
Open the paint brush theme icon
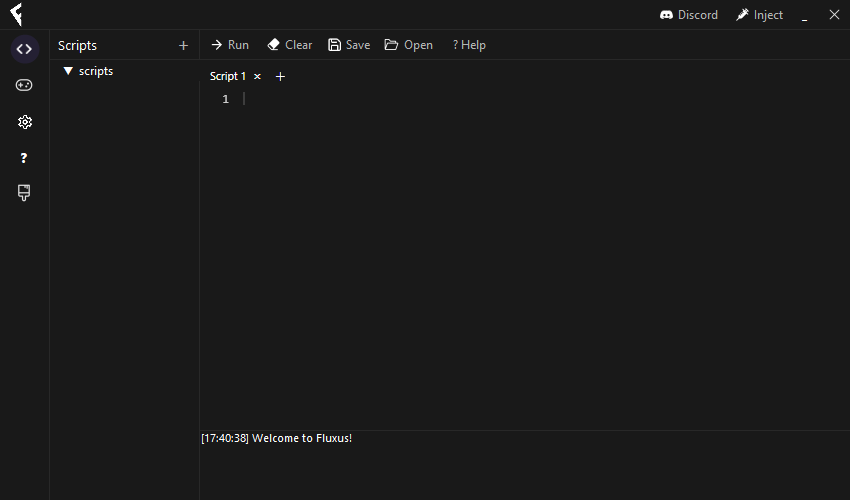tap(25, 193)
